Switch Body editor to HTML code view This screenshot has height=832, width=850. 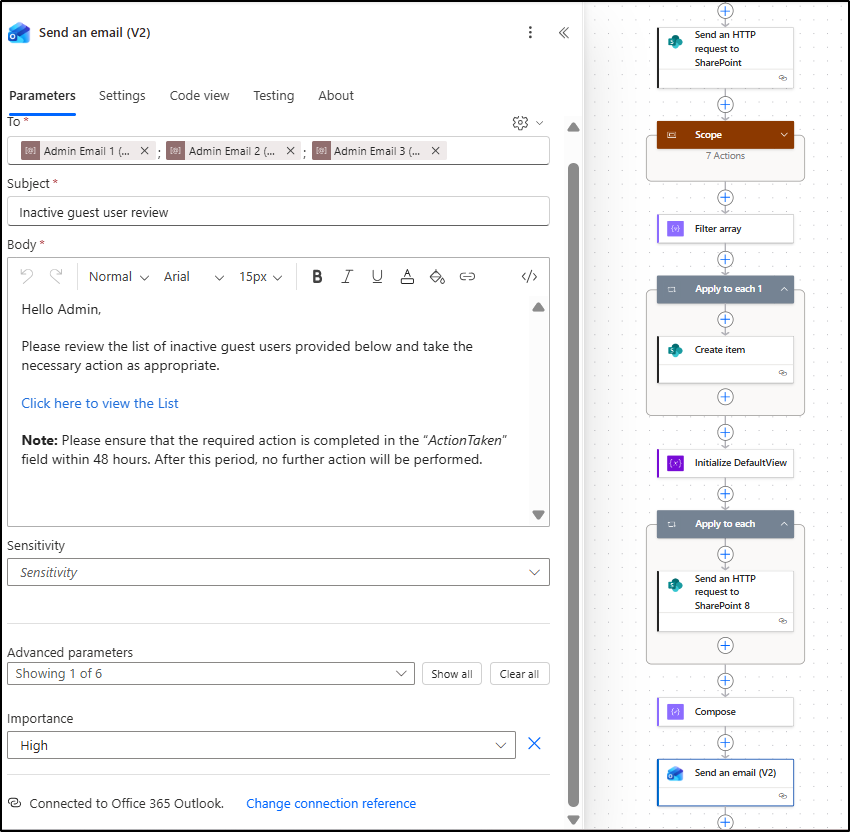coord(529,276)
